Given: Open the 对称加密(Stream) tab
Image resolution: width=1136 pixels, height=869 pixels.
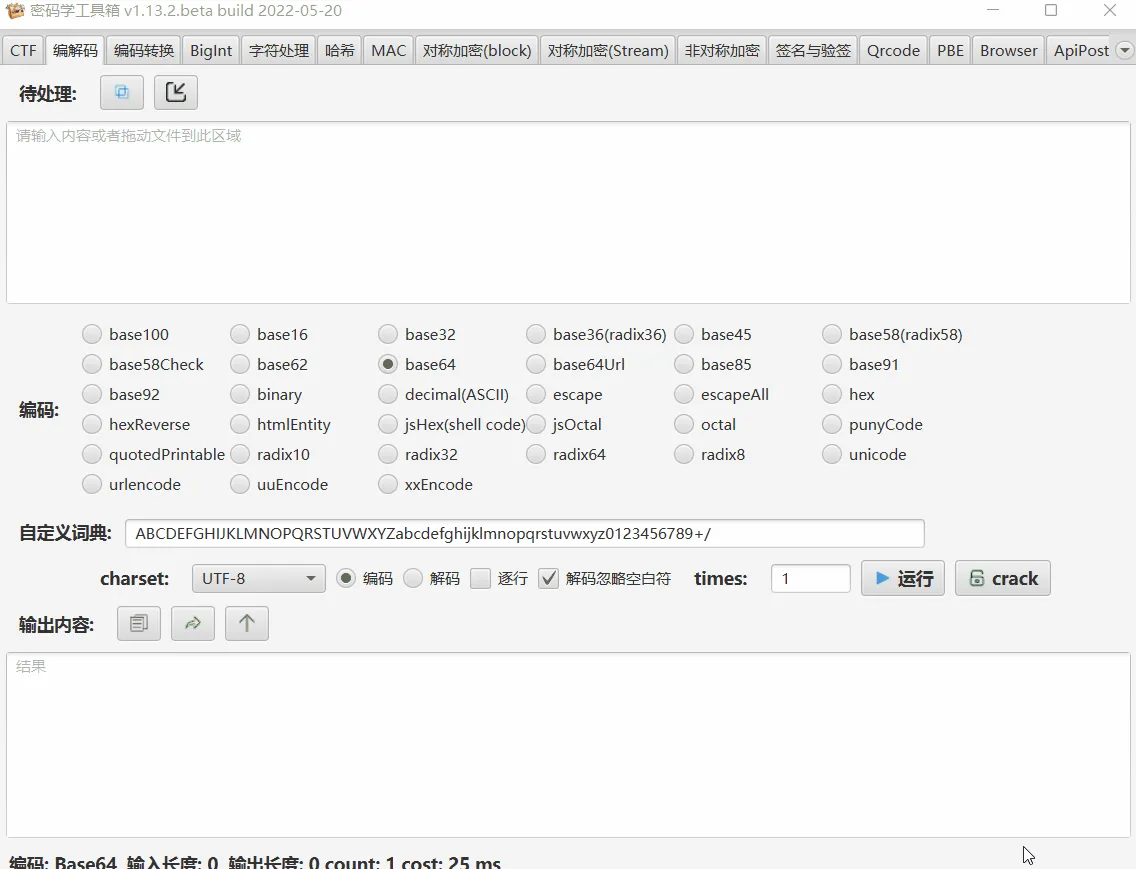Looking at the screenshot, I should 608,51.
